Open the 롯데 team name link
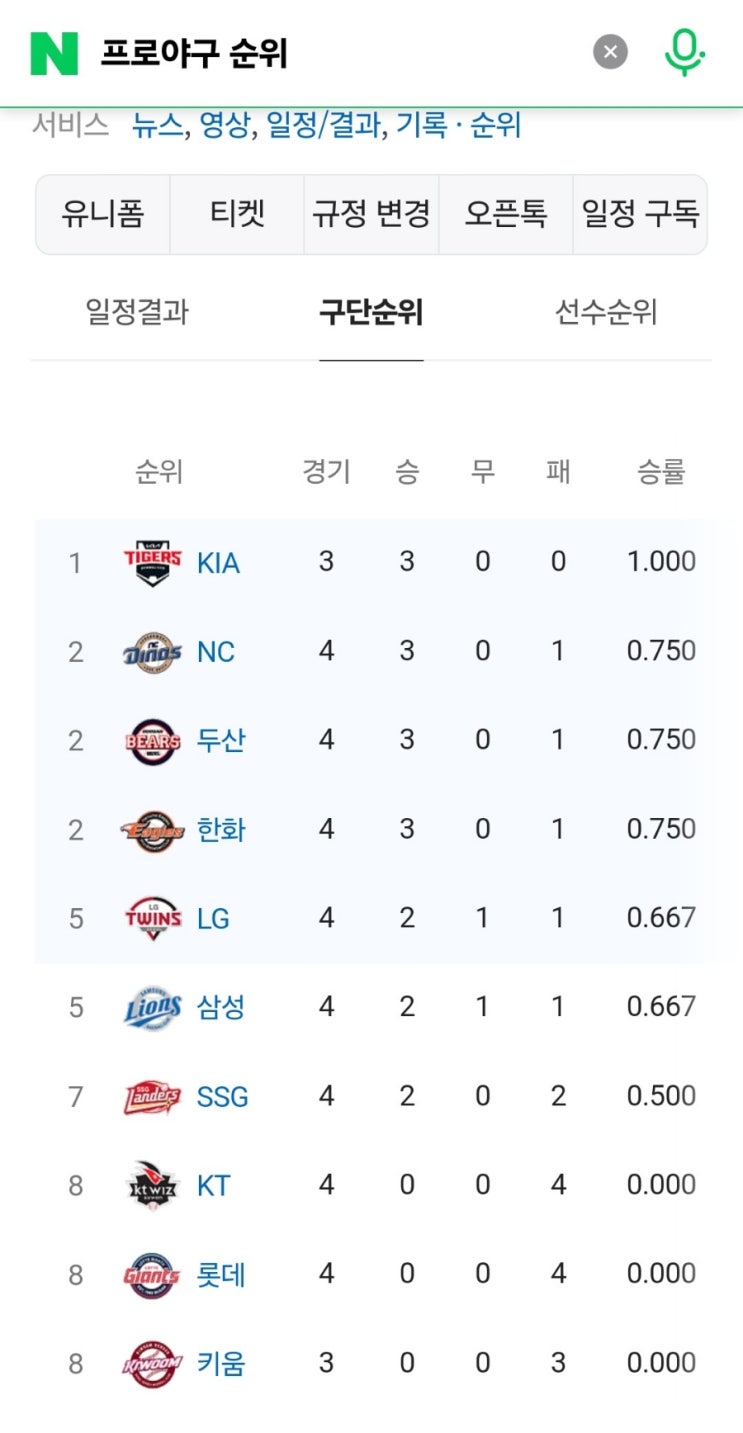The image size is (743, 1433). (x=221, y=1275)
